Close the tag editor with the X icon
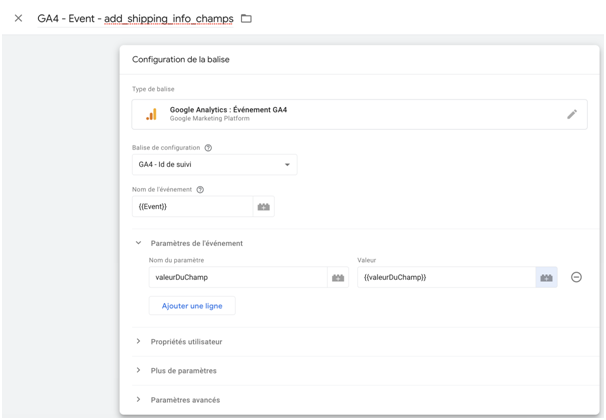 point(18,18)
